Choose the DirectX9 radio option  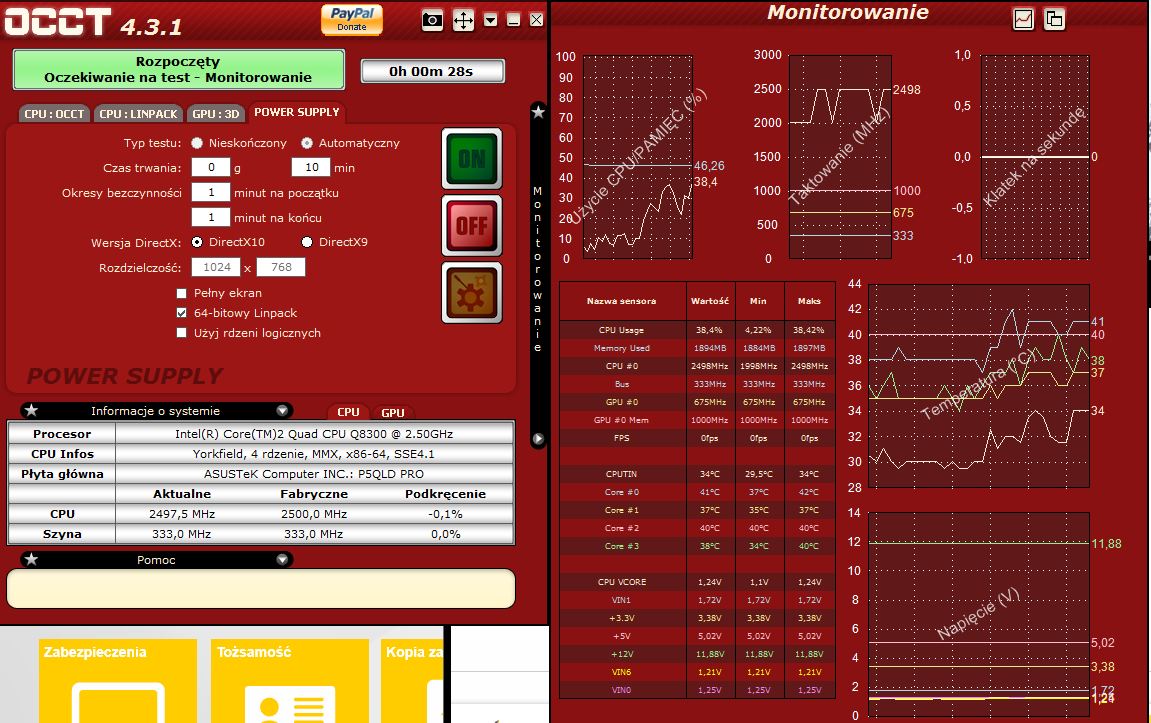(x=307, y=242)
